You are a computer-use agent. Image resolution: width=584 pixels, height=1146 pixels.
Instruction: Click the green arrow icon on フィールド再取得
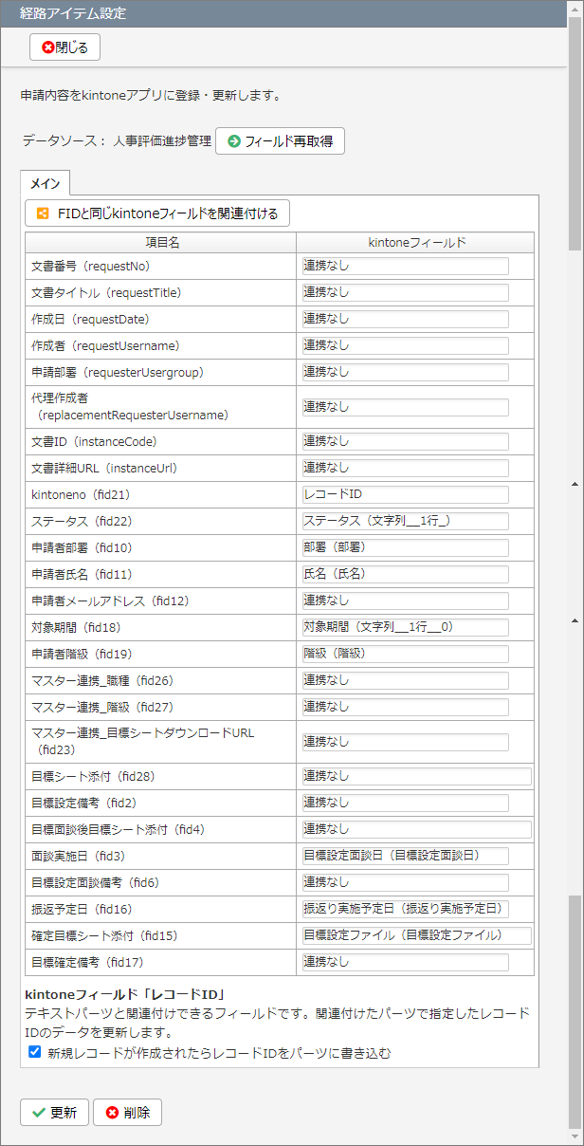(x=234, y=141)
